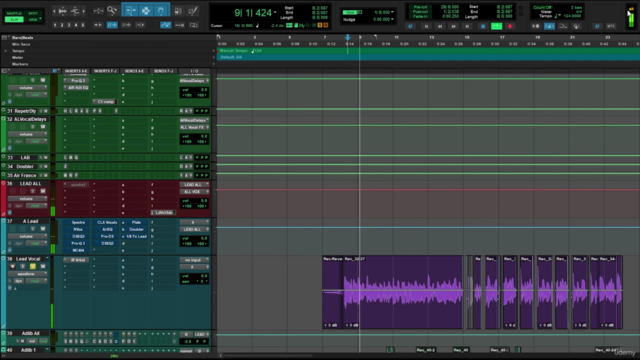Open Lead Vocal 'no input' selector
Screen dimensions: 640x360
pos(194,260)
